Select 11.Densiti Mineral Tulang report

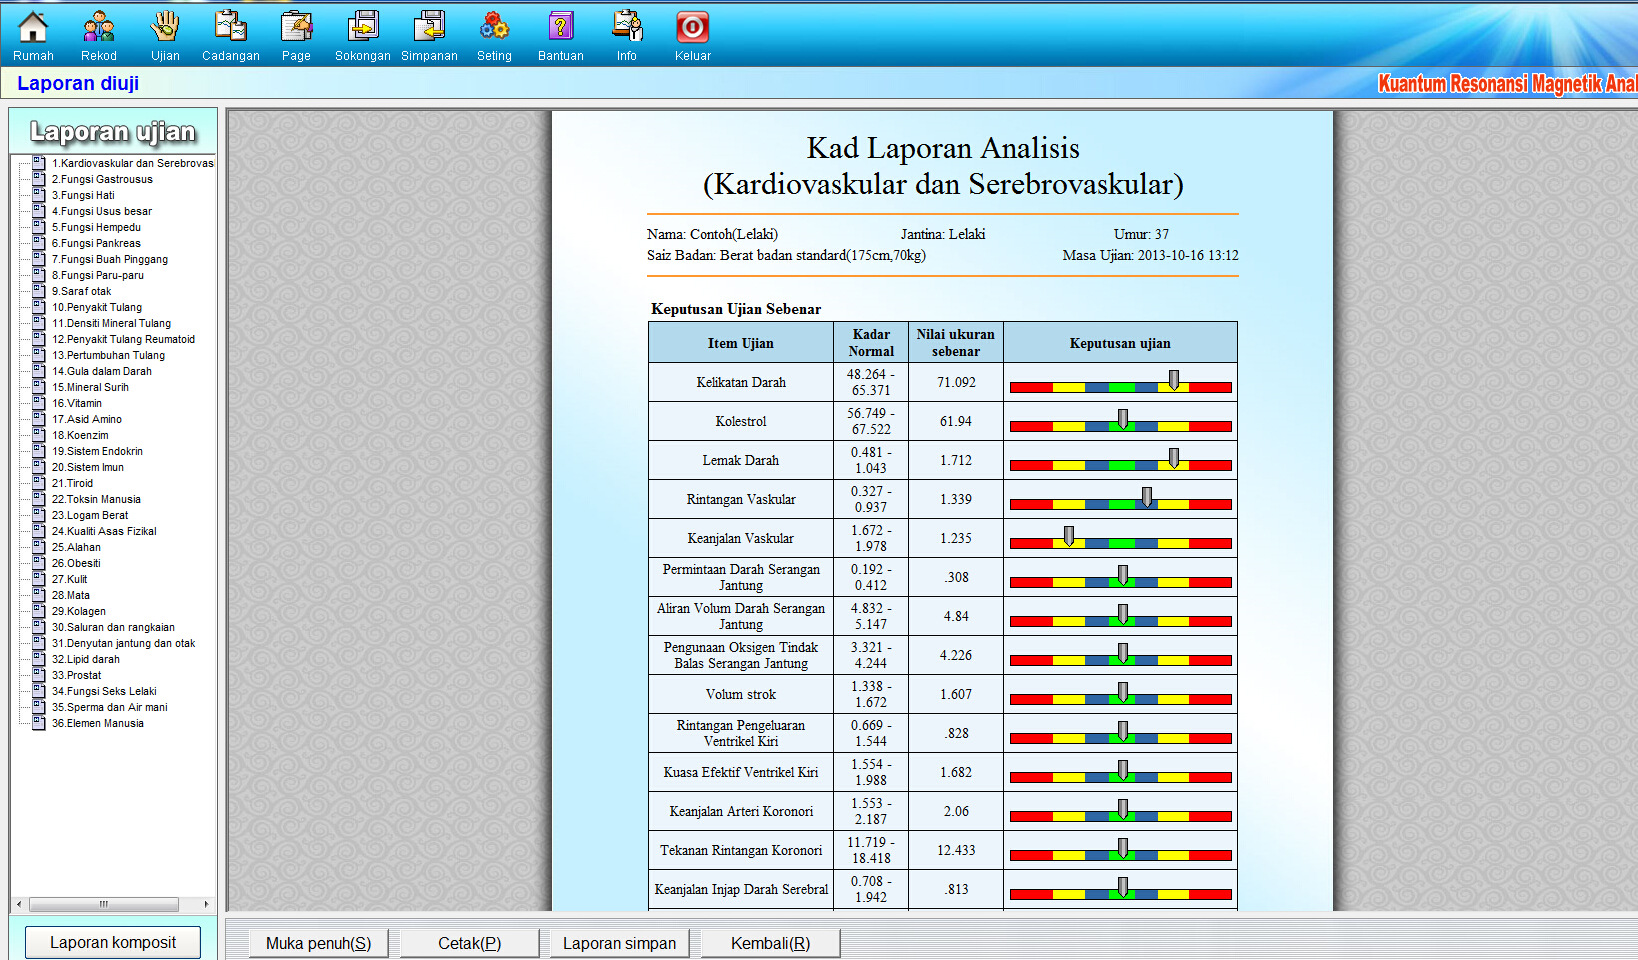tap(111, 323)
